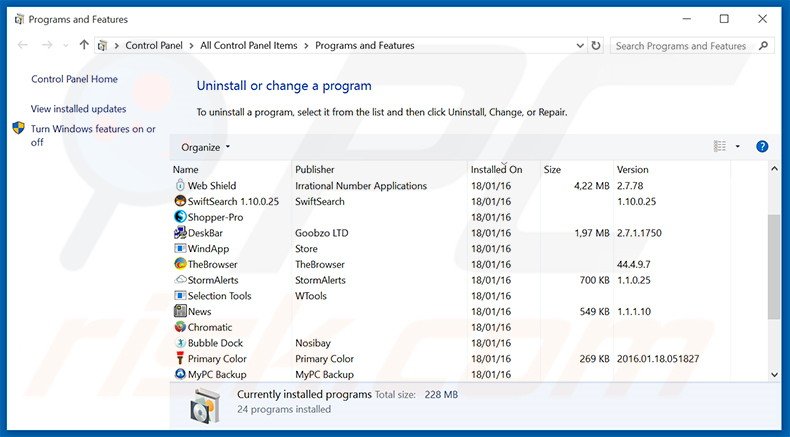Open the view options dropdown arrow
The image size is (790, 437).
738,146
